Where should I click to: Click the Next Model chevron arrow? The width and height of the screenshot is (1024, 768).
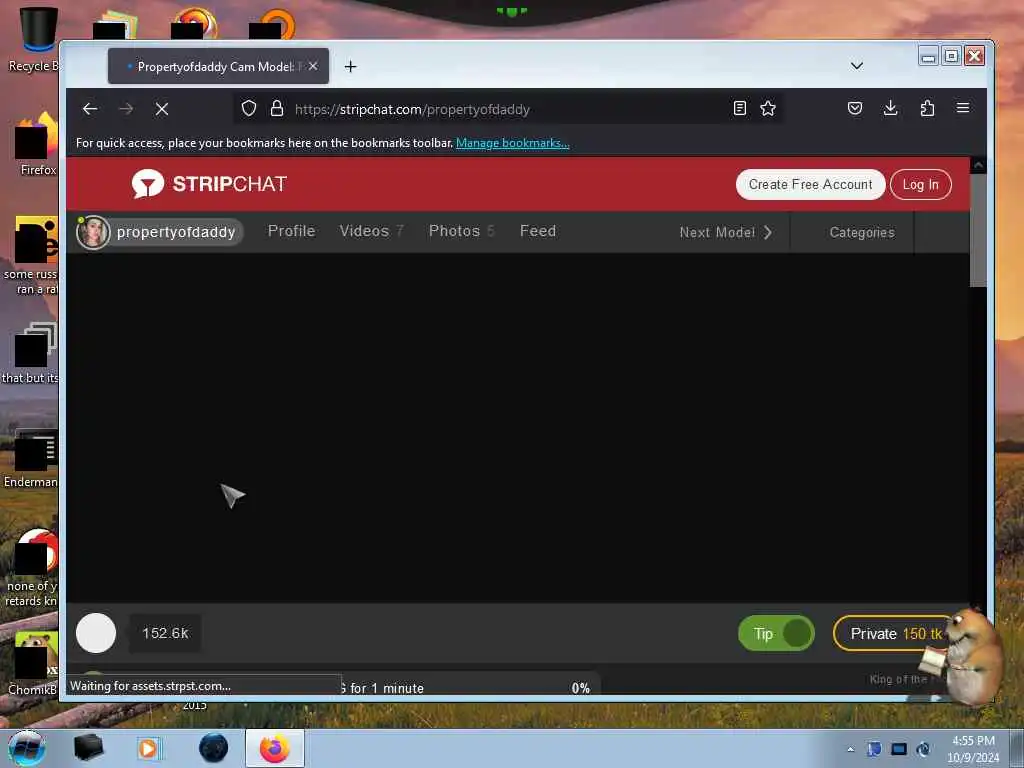point(768,232)
